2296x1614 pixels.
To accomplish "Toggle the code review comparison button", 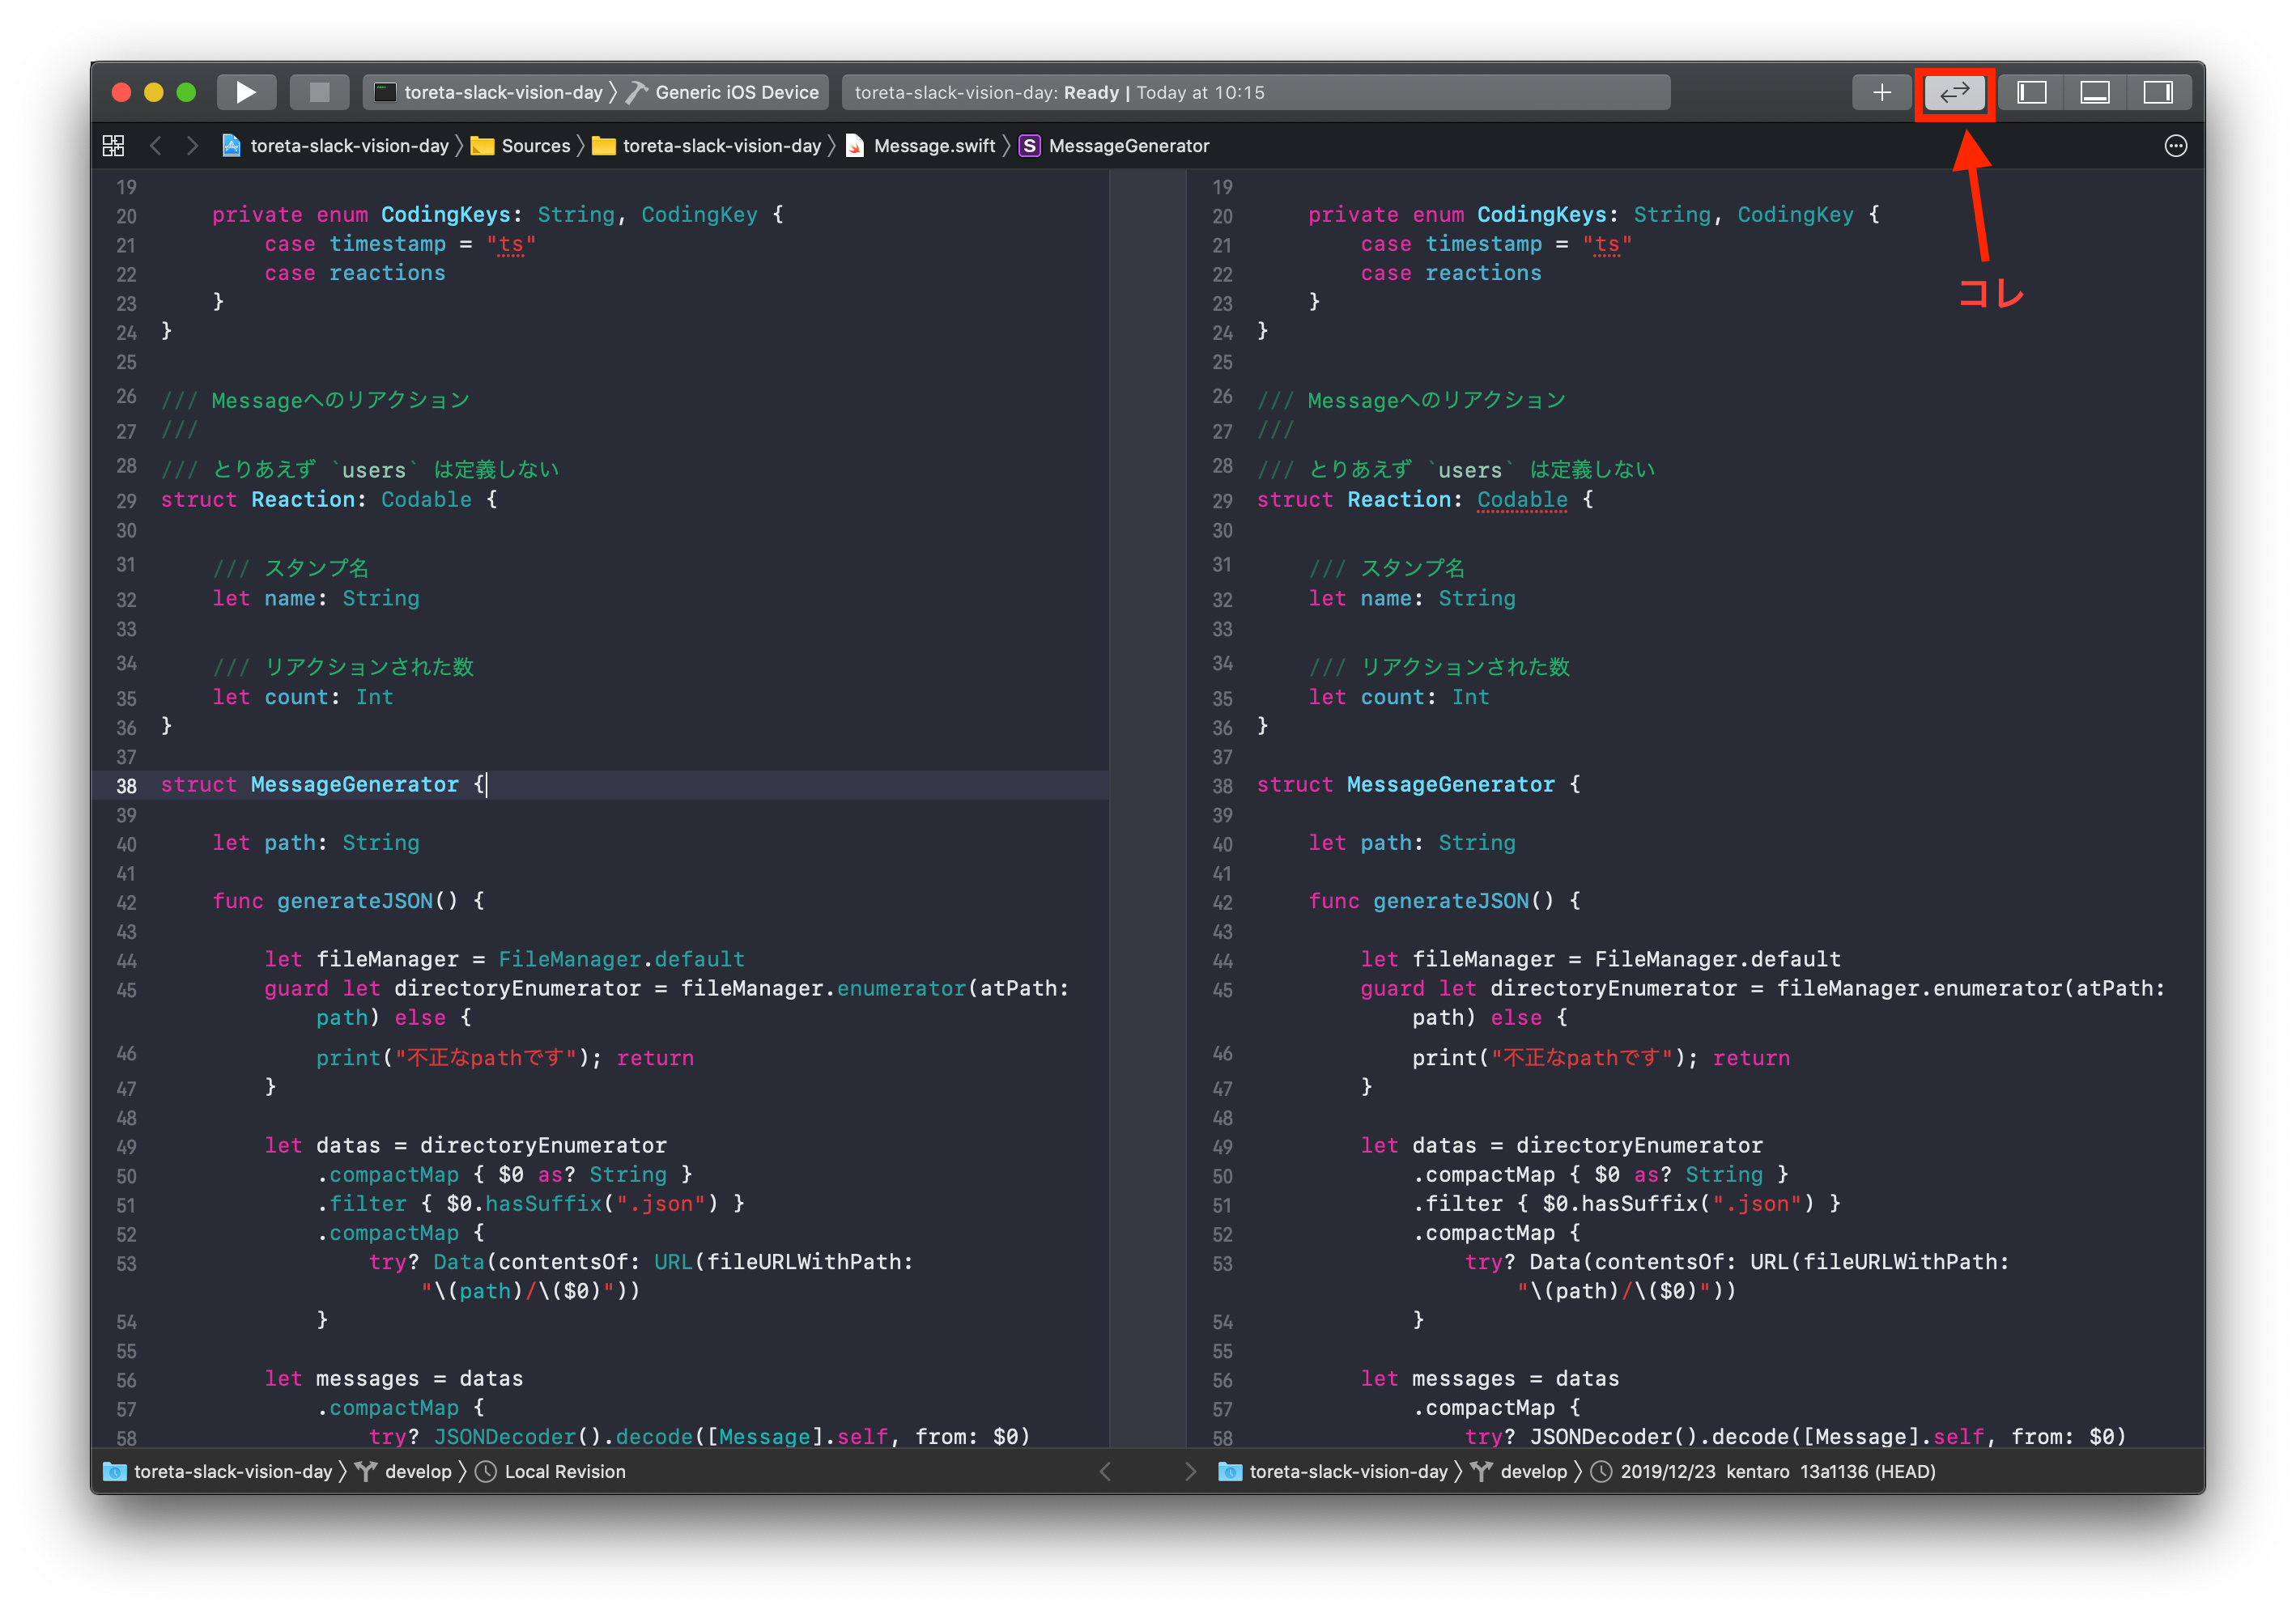I will click(x=1954, y=92).
